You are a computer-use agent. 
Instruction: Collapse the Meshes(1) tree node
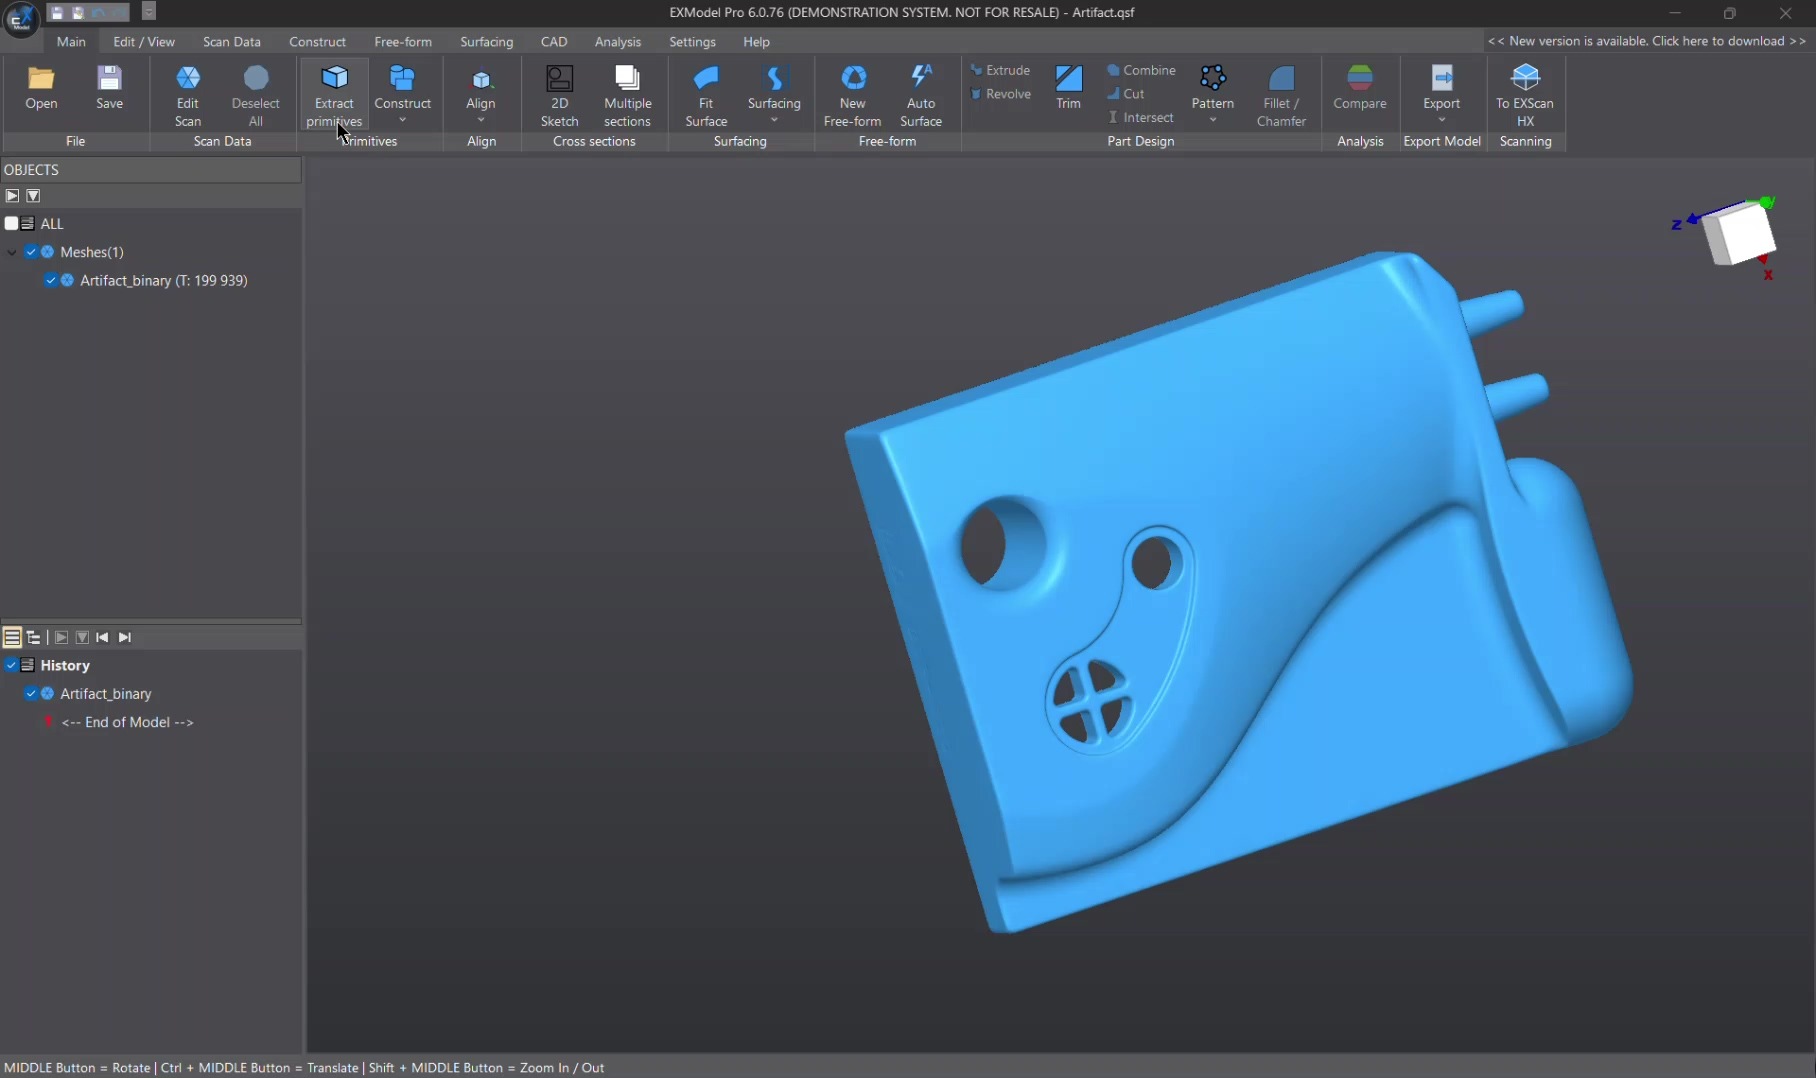(x=12, y=252)
